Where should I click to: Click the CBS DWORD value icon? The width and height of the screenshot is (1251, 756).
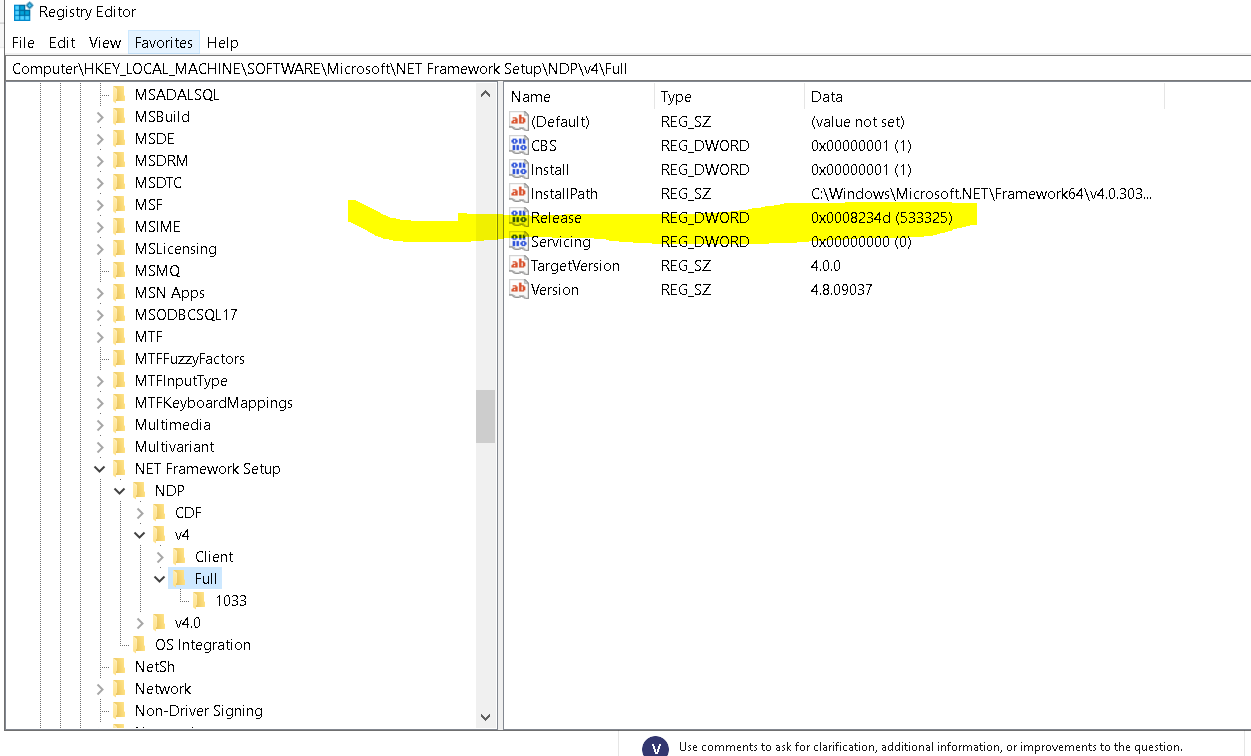[x=518, y=146]
